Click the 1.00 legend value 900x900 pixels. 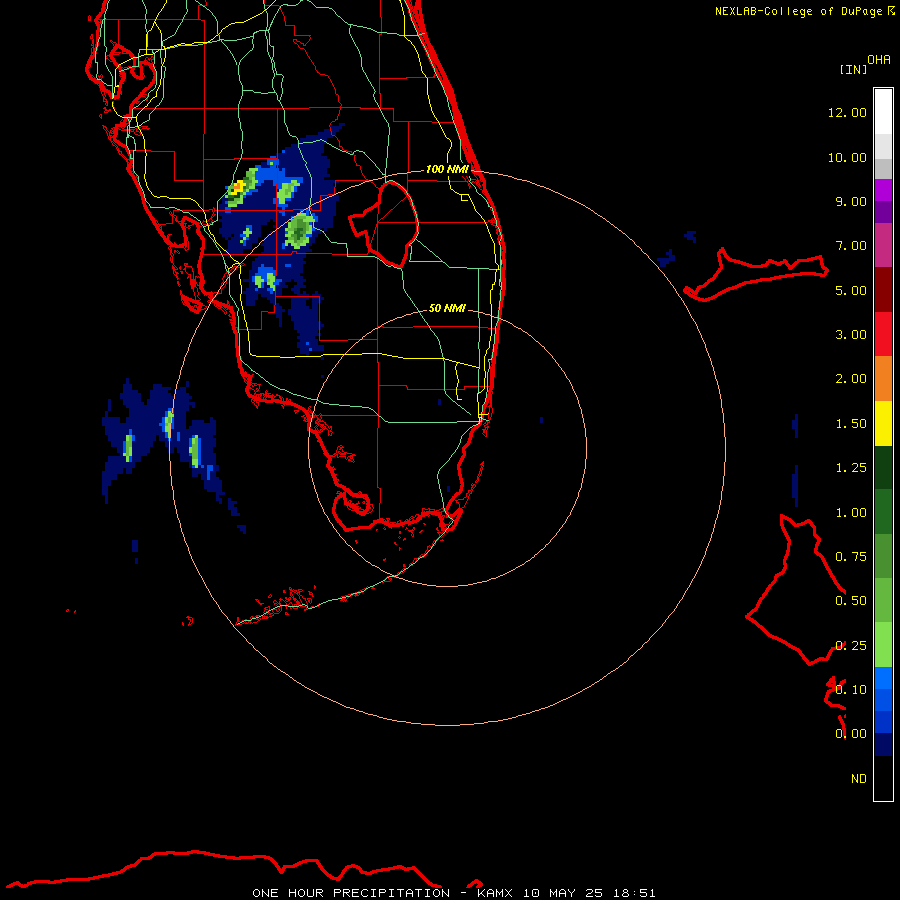[x=851, y=513]
